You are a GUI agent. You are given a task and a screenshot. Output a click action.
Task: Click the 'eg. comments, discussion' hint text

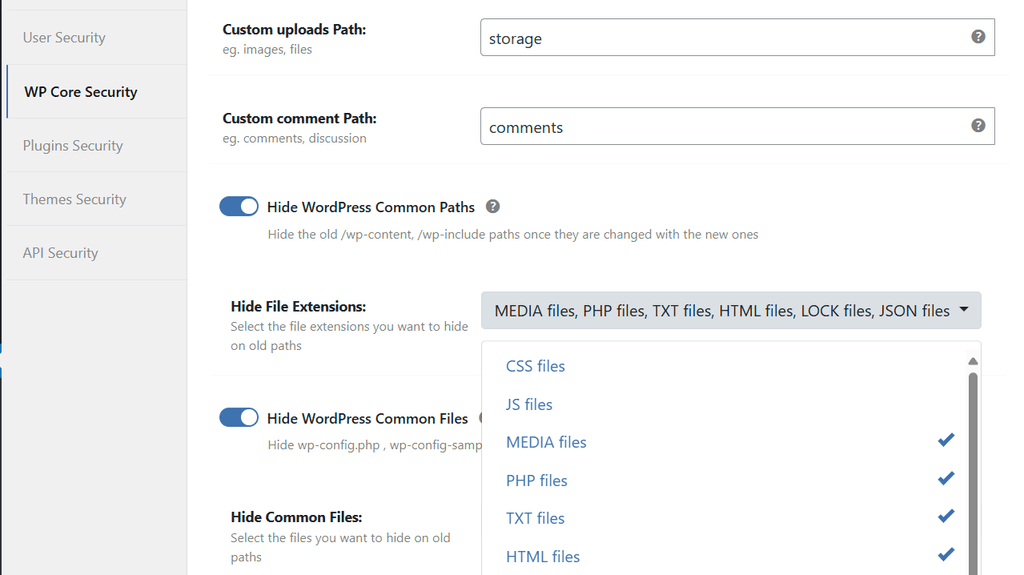(295, 139)
